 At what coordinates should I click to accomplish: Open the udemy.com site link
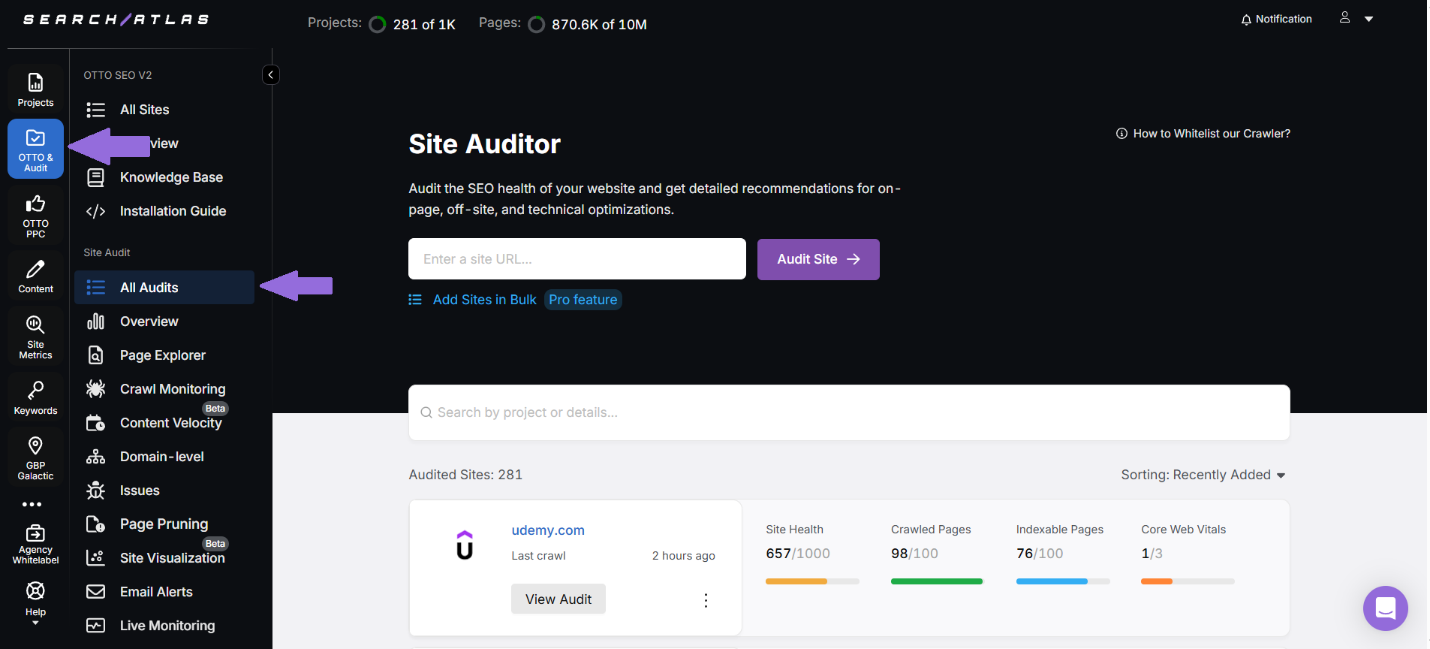[548, 530]
